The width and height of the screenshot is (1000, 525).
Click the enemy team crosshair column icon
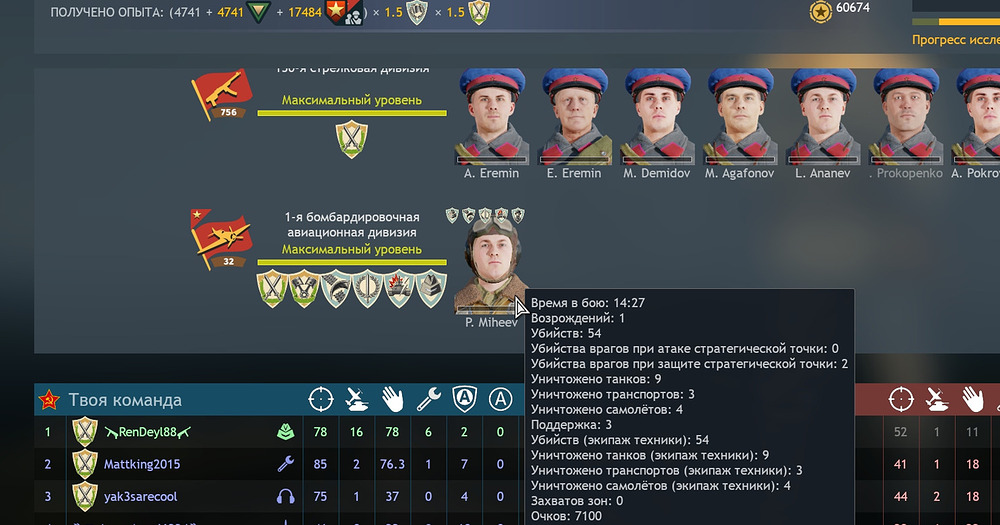click(901, 400)
